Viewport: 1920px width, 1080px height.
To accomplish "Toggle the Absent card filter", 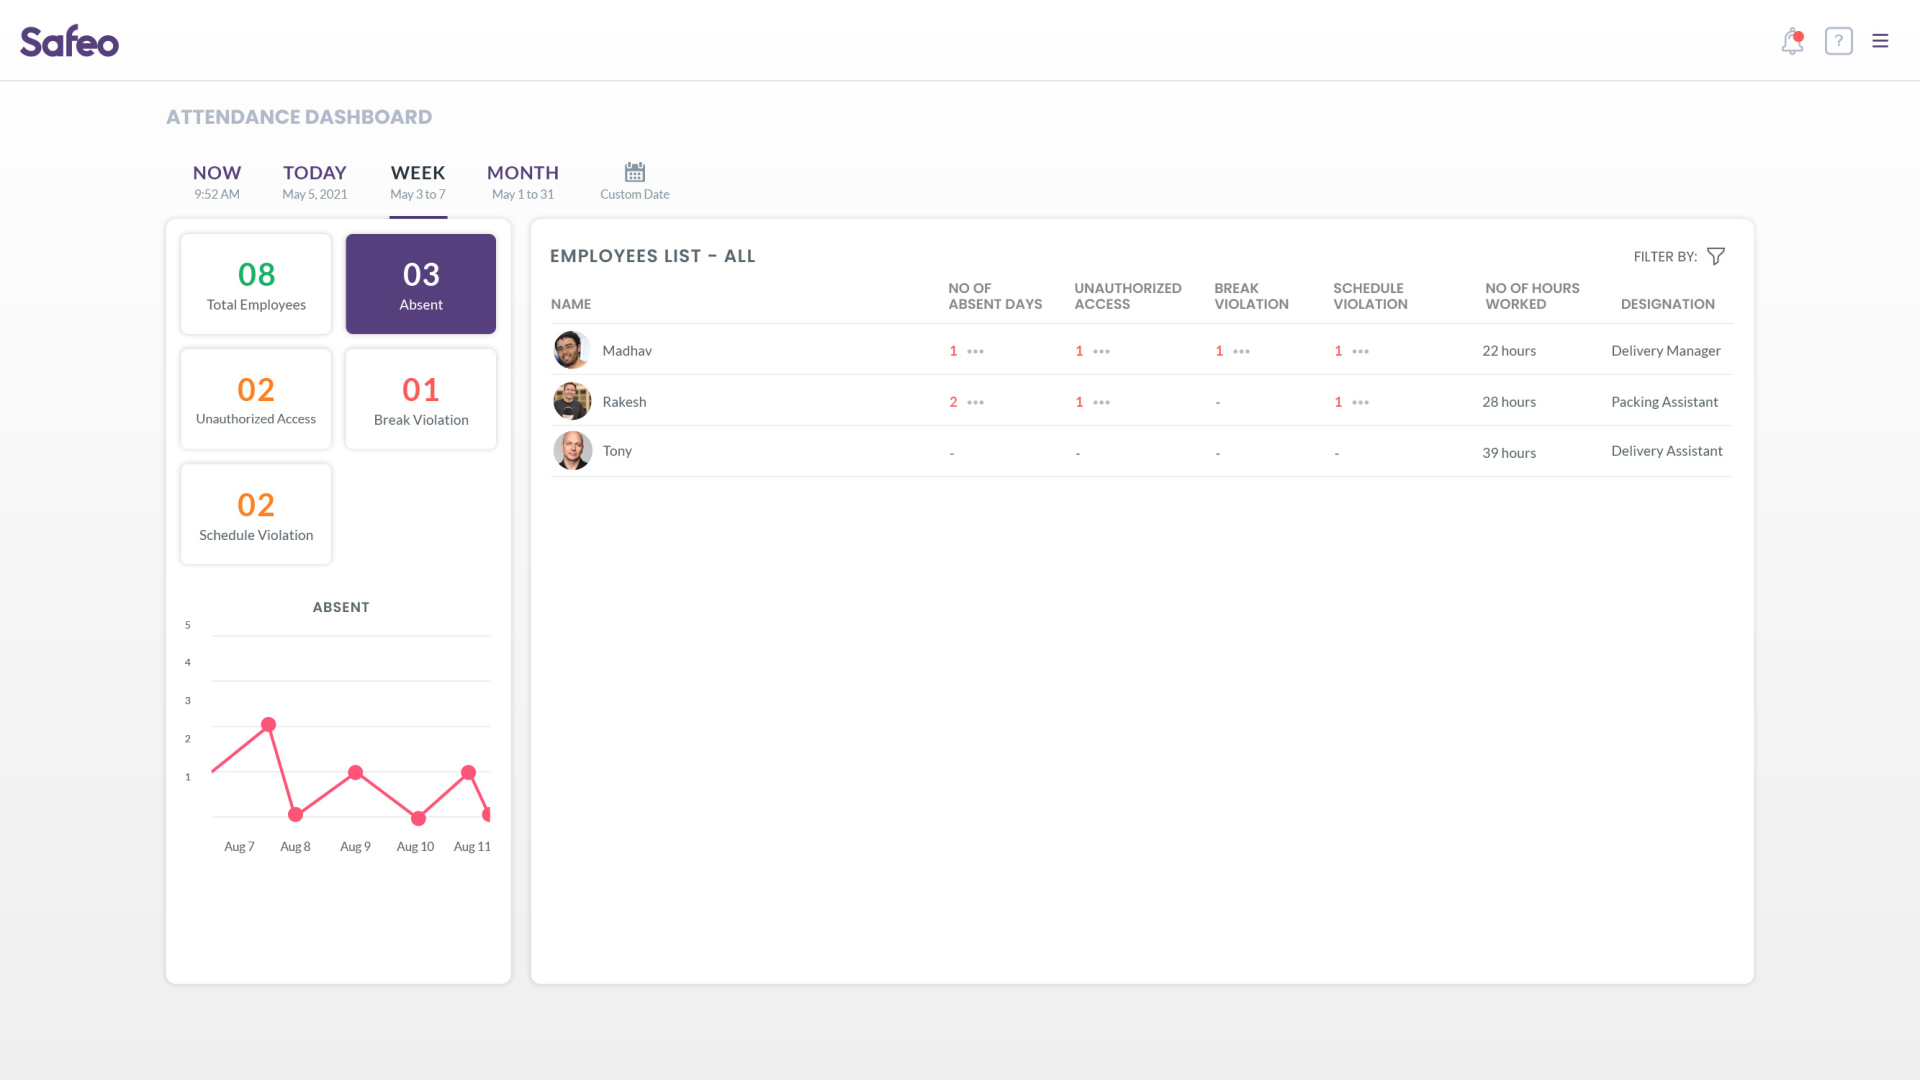I will (x=420, y=283).
